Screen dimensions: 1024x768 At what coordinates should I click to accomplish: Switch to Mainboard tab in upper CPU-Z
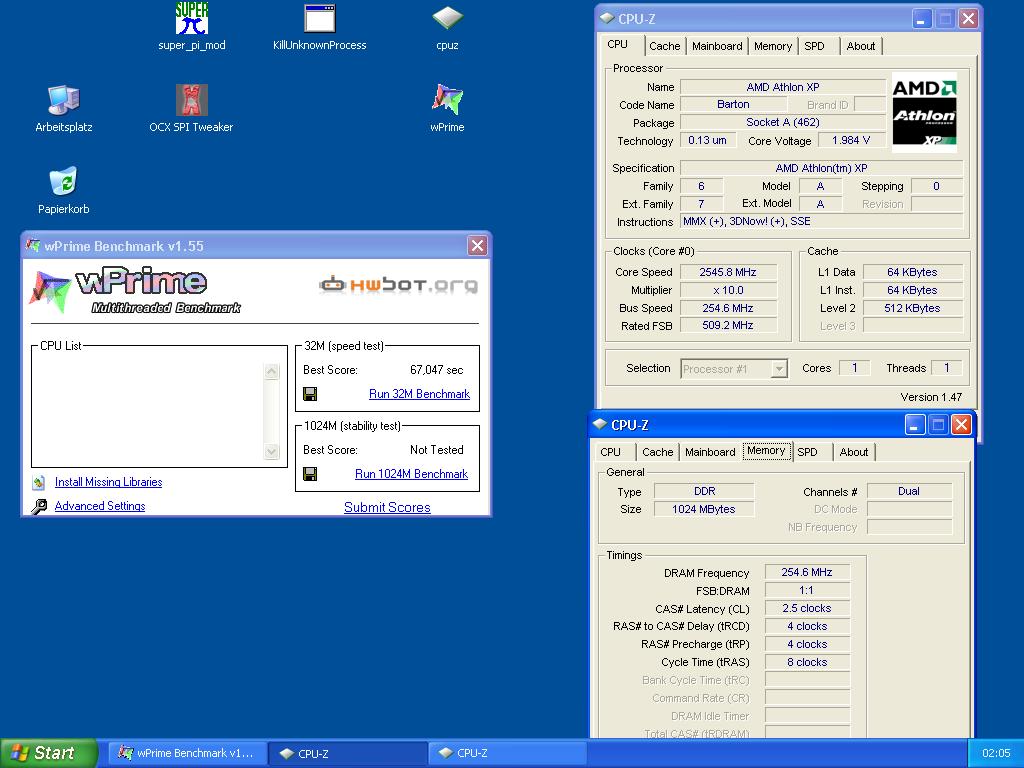(x=717, y=46)
